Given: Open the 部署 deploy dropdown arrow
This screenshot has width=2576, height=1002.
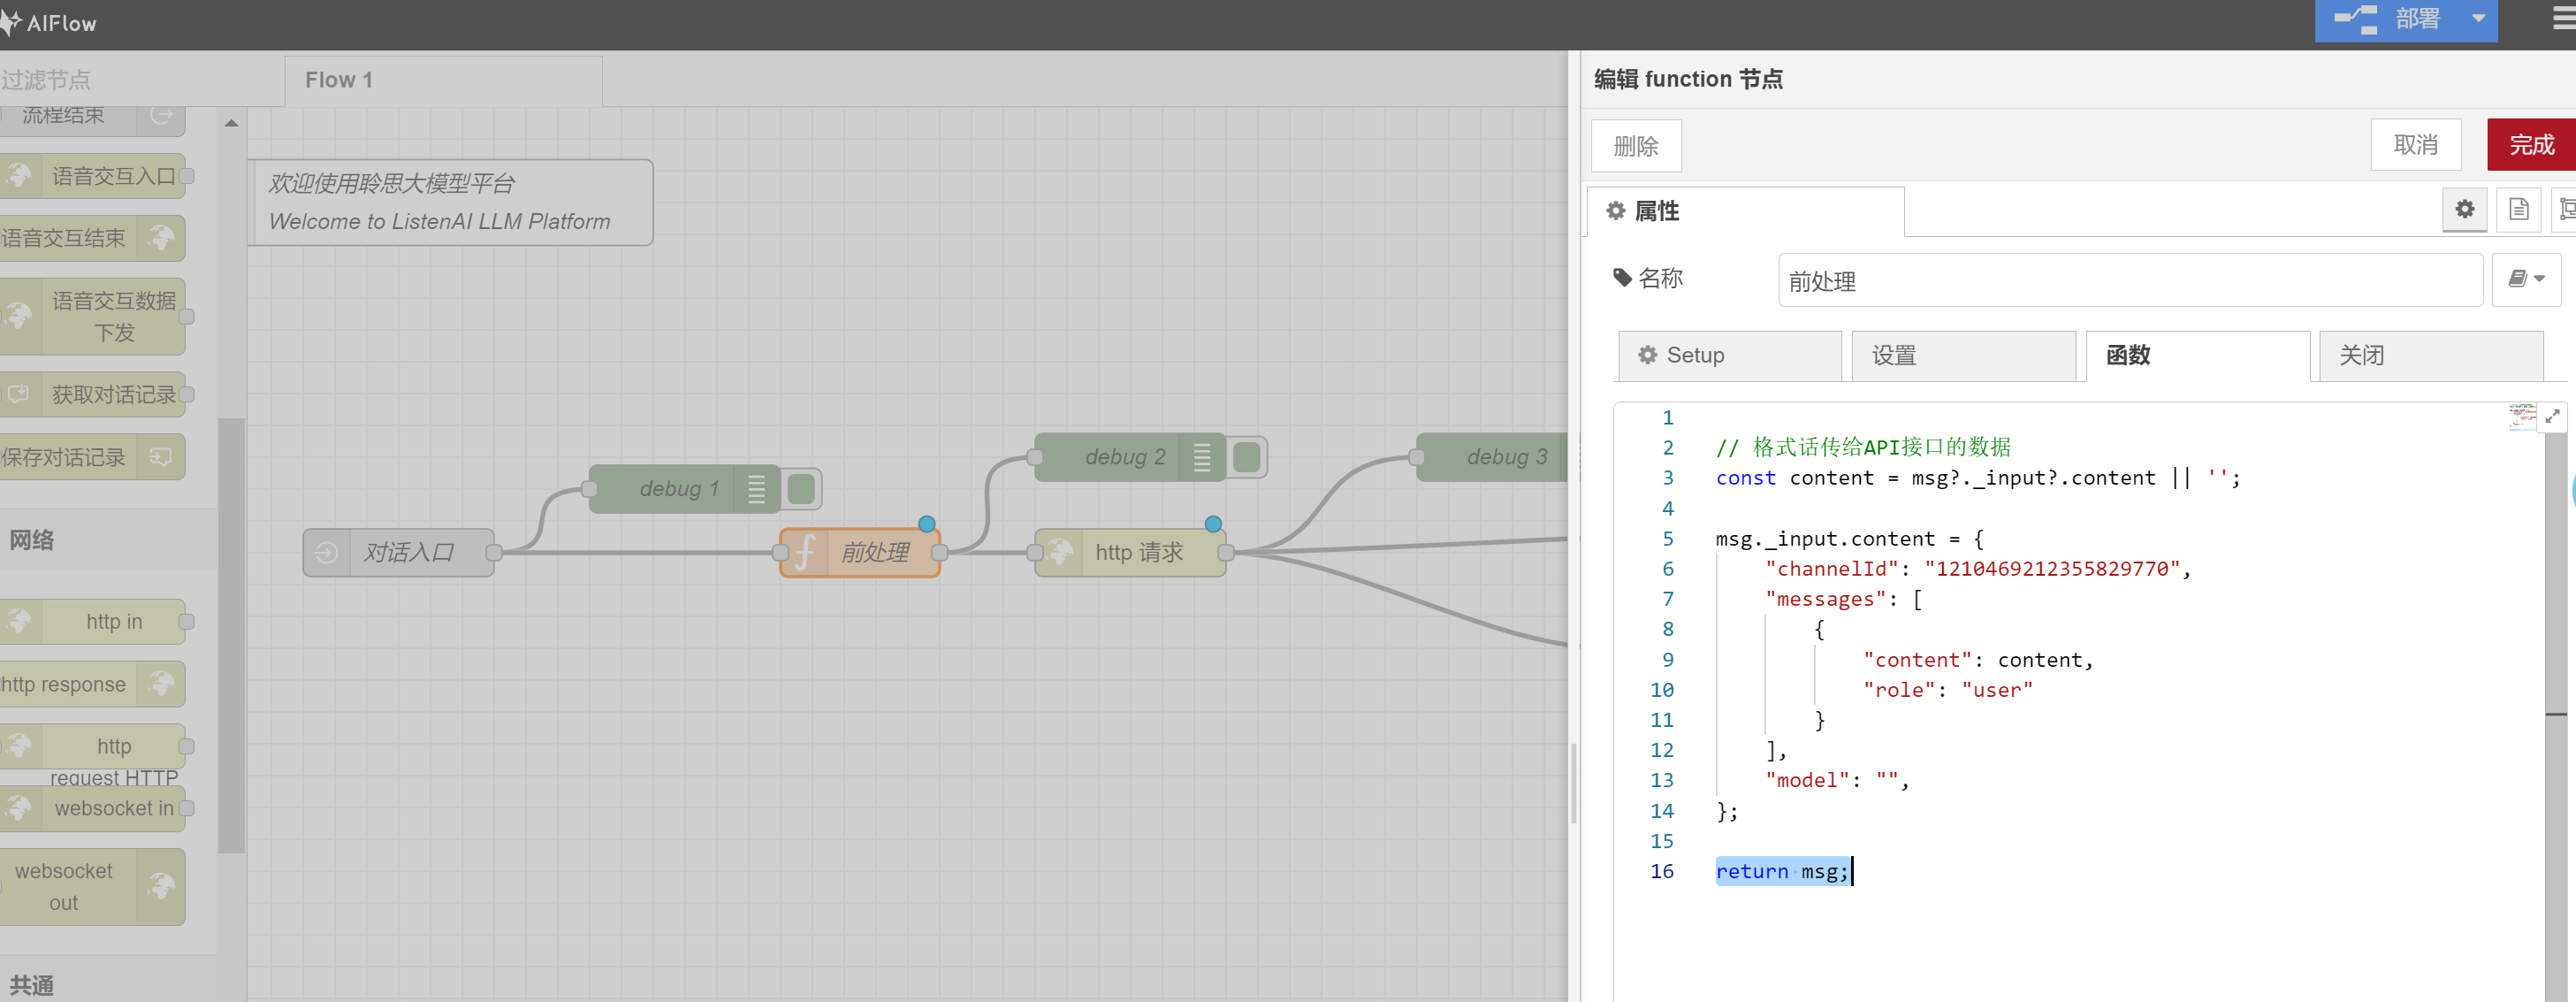Looking at the screenshot, I should click(x=2478, y=19).
